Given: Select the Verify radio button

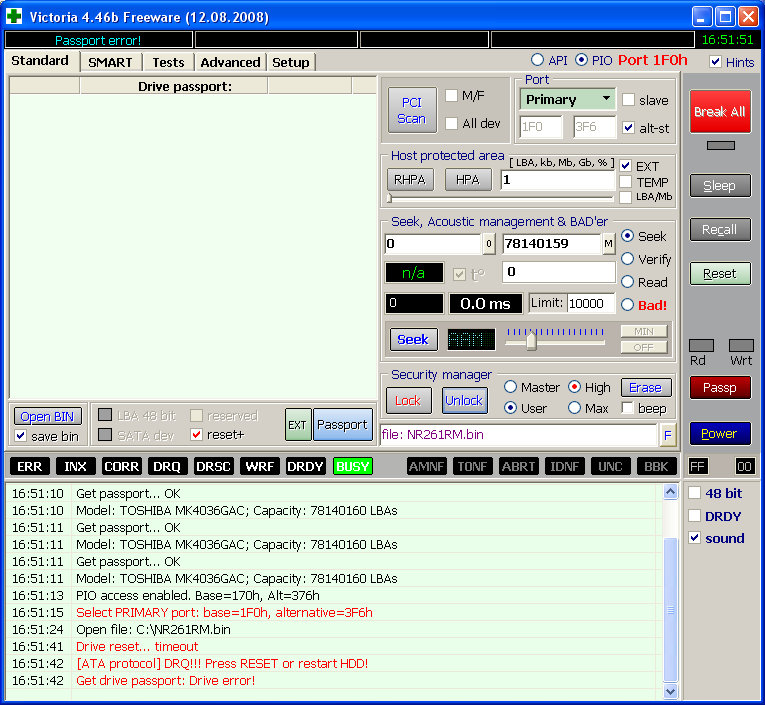Looking at the screenshot, I should [628, 259].
